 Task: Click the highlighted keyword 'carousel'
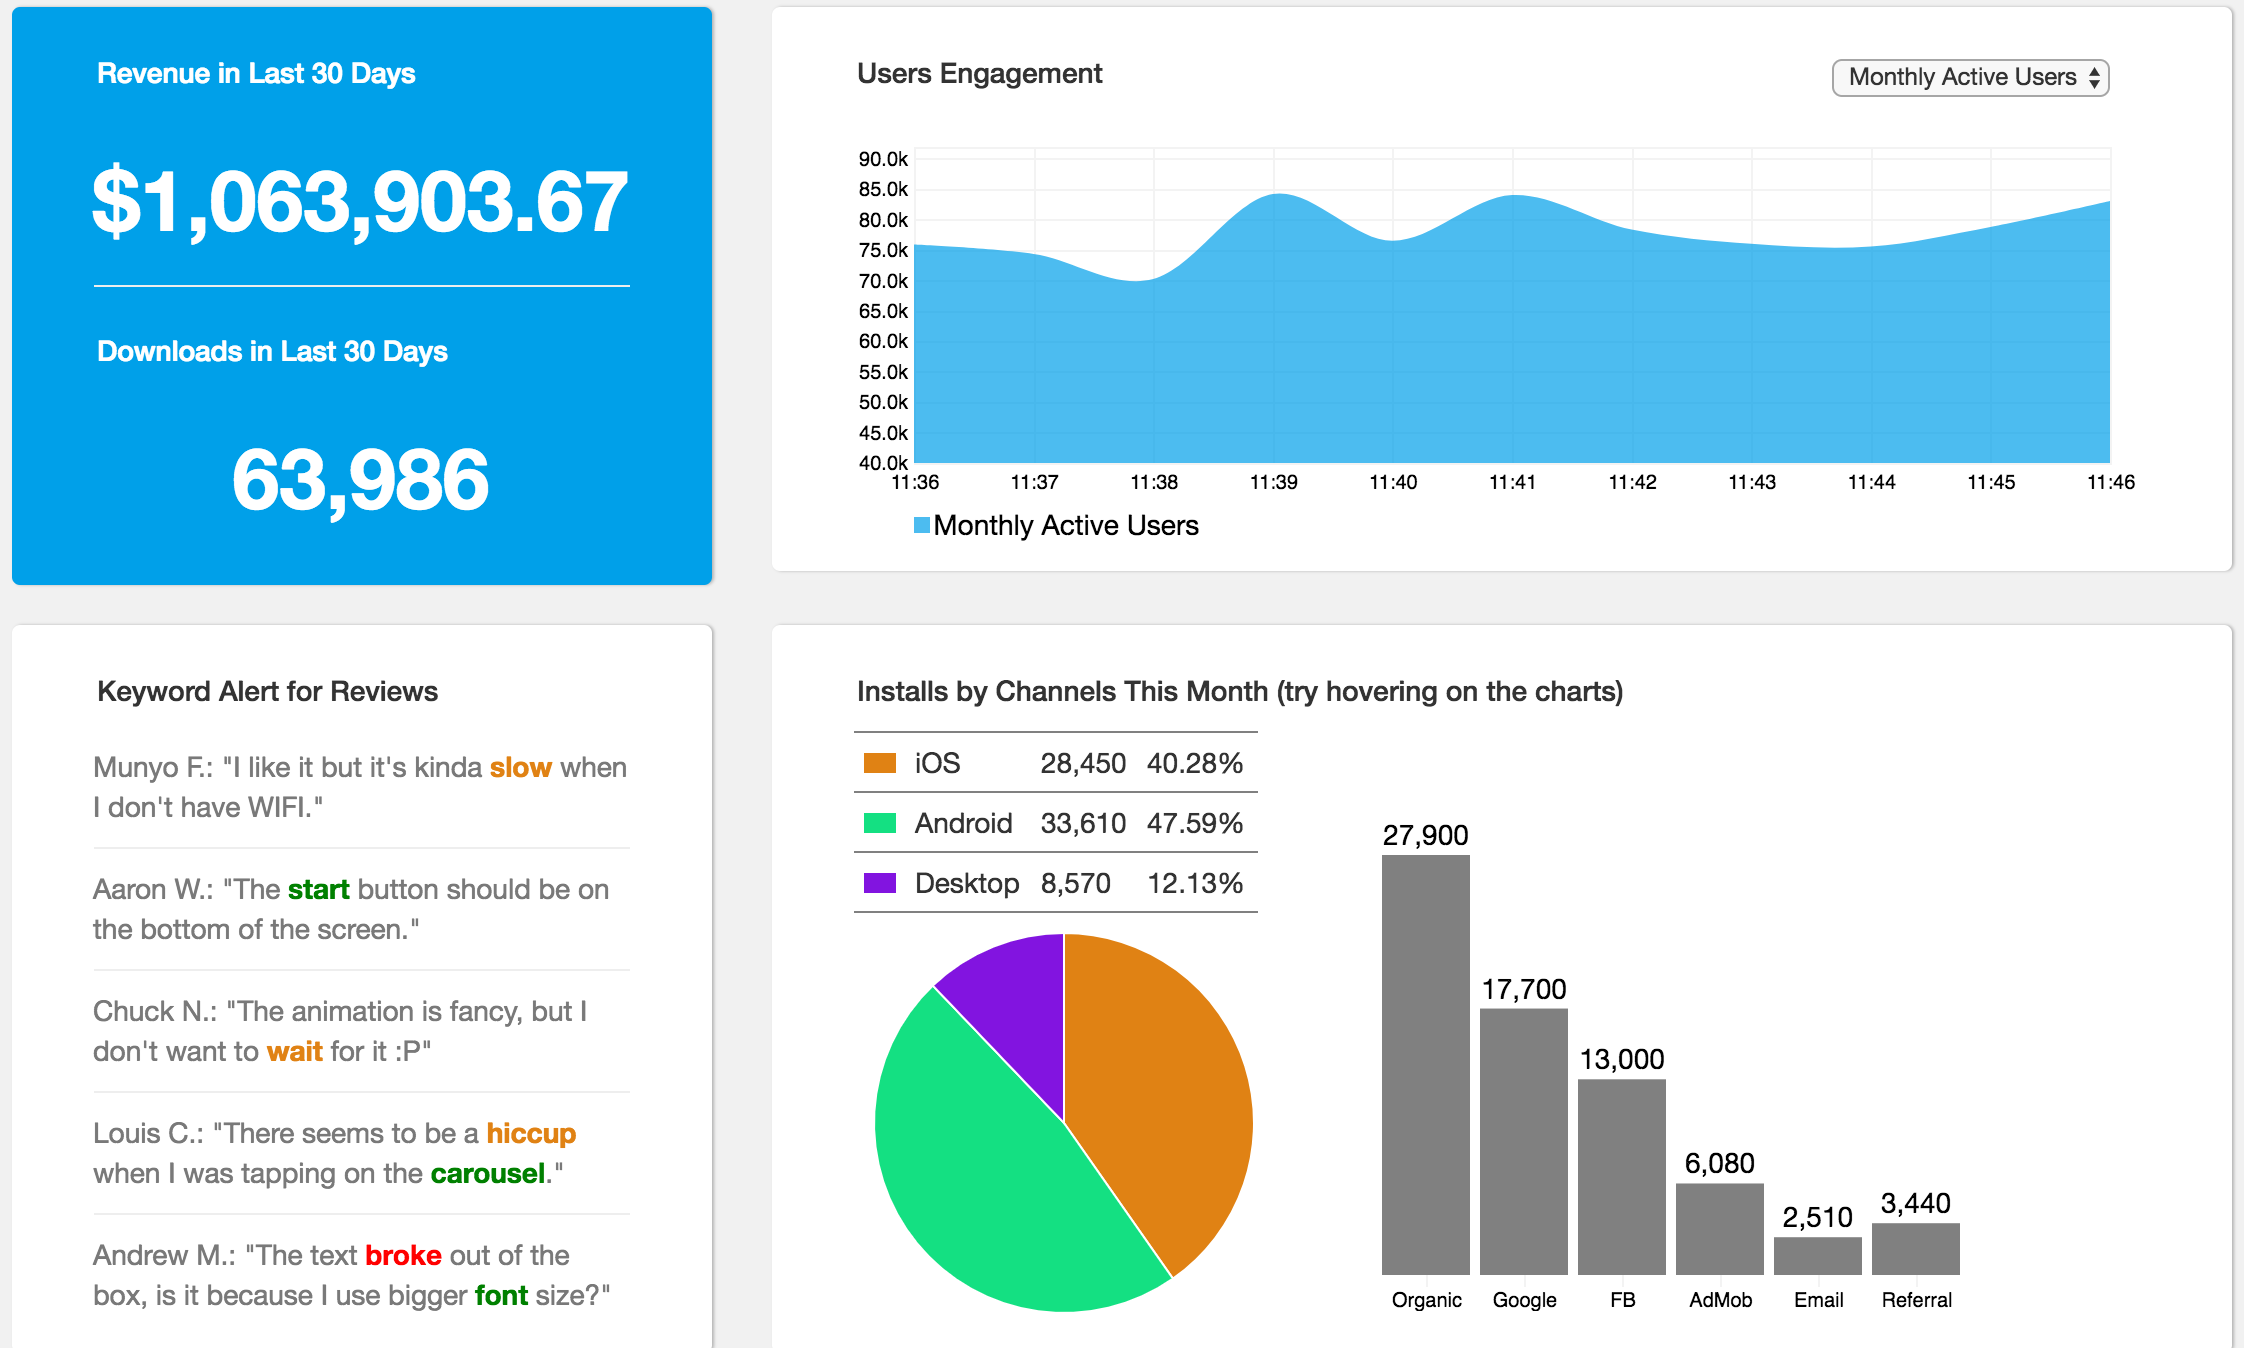pos(488,1173)
